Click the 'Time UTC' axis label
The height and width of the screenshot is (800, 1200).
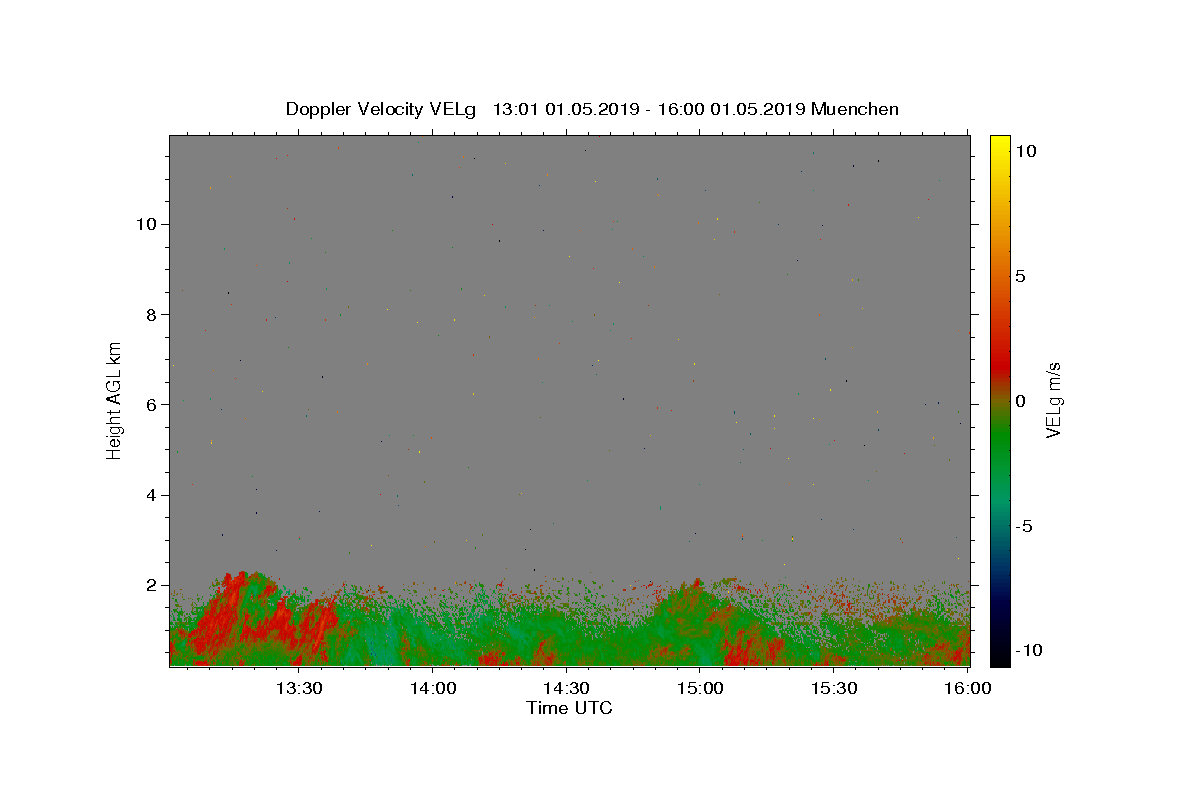click(569, 708)
